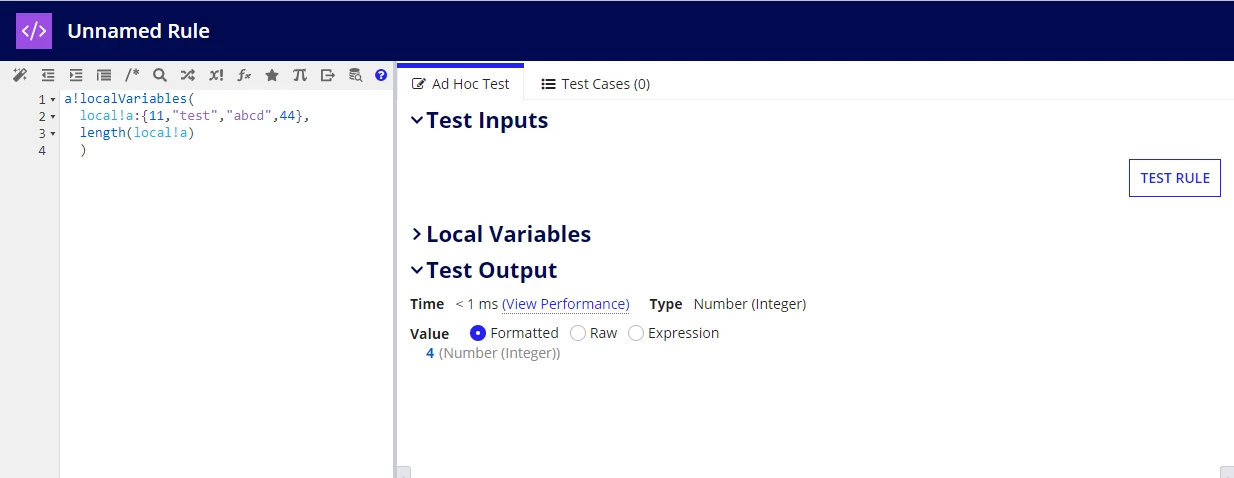This screenshot has width=1234, height=478.
Task: Click the star toolbar icon
Action: [x=272, y=75]
